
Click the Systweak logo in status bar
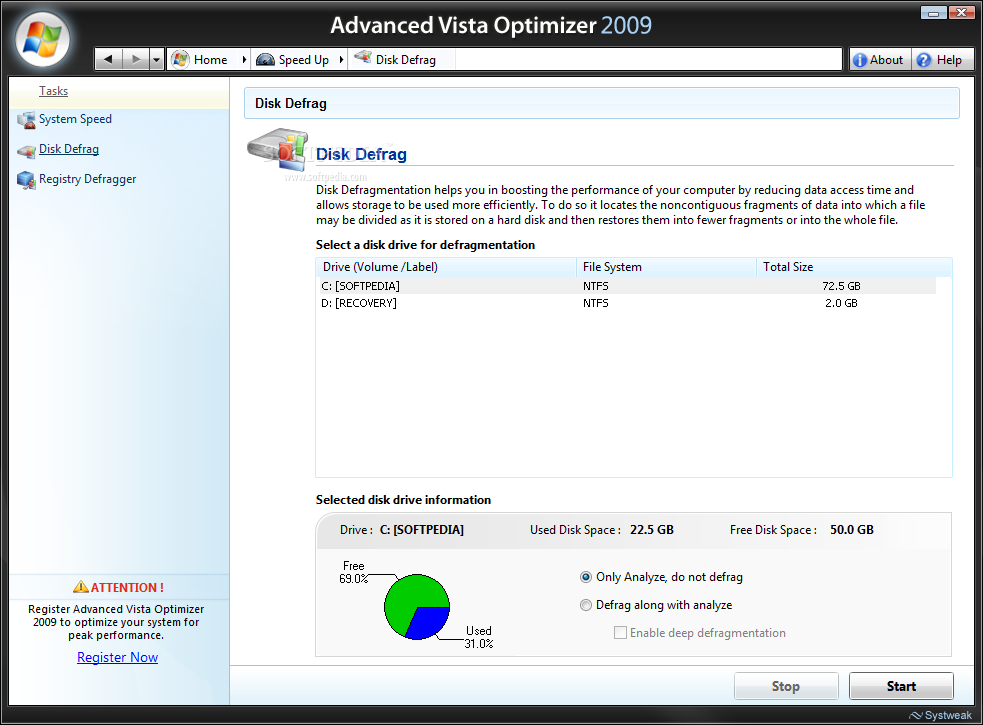pos(940,715)
